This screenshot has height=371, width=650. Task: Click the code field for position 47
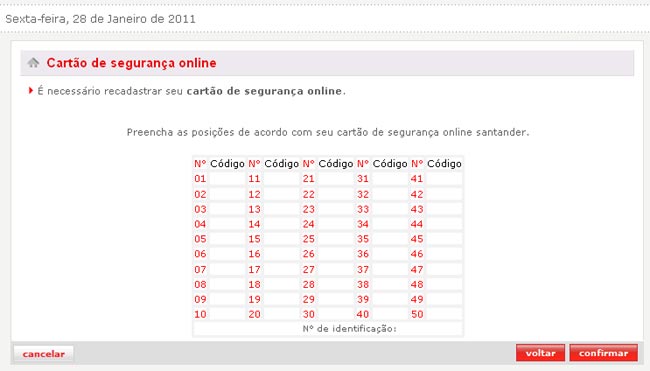pyautogui.click(x=444, y=269)
